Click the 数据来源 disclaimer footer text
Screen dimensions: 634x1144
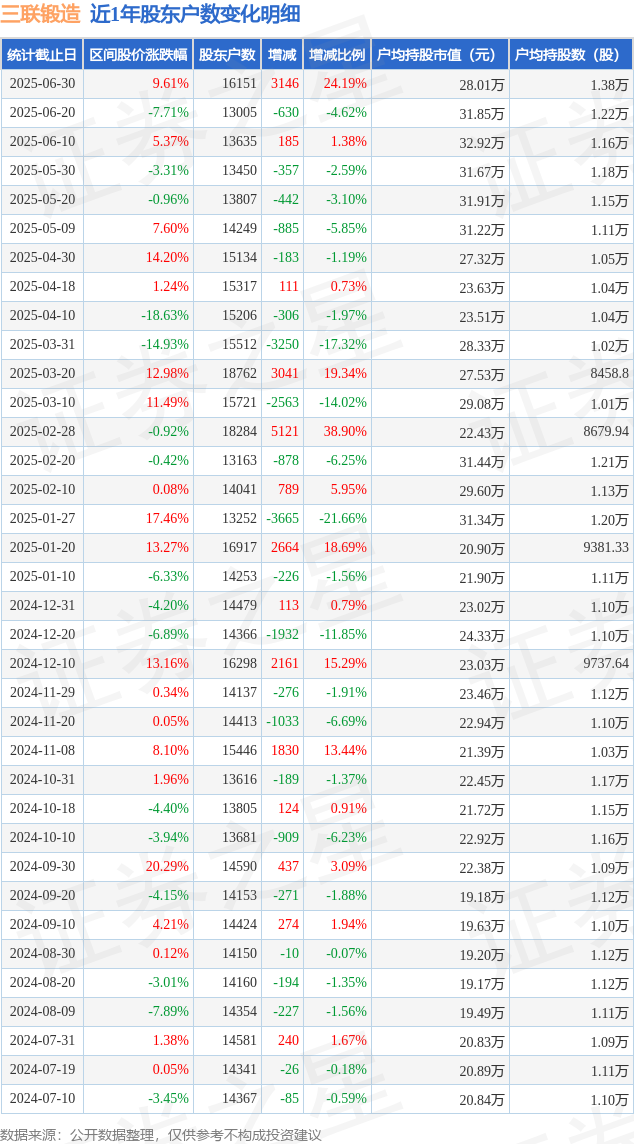click(x=161, y=1135)
